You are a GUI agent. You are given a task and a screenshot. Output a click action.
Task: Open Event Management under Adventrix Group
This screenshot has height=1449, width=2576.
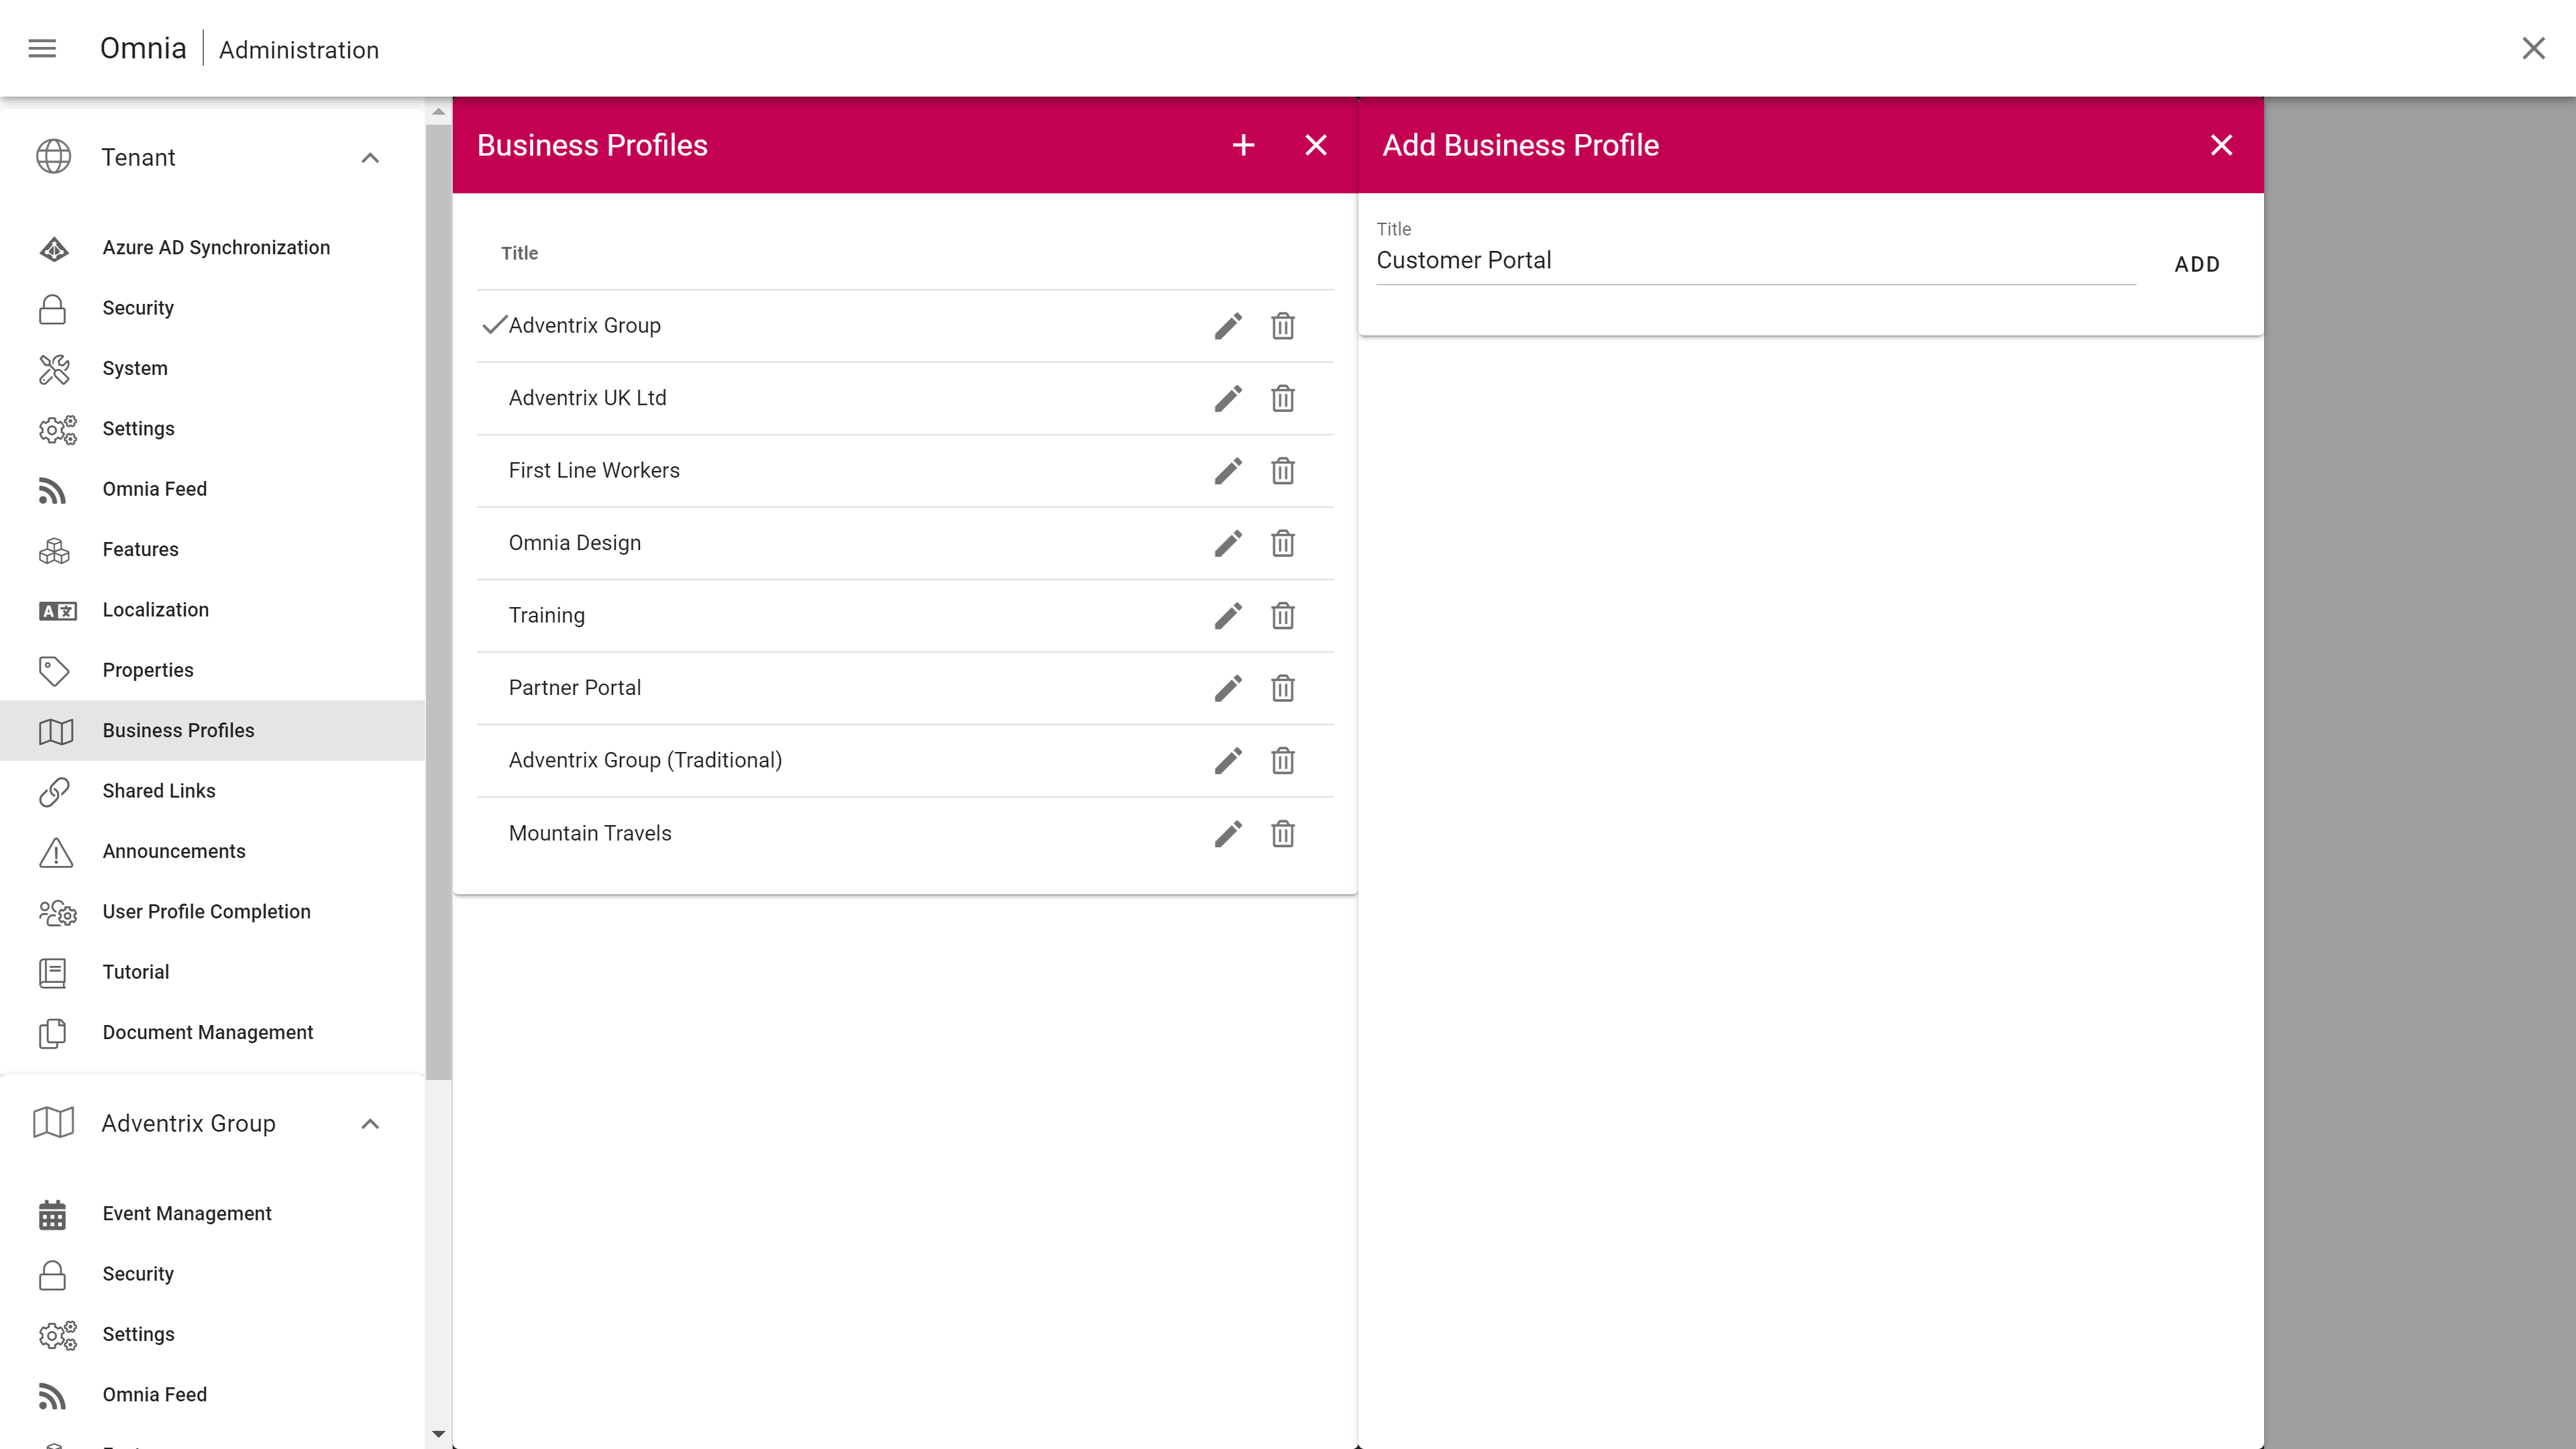[186, 1214]
